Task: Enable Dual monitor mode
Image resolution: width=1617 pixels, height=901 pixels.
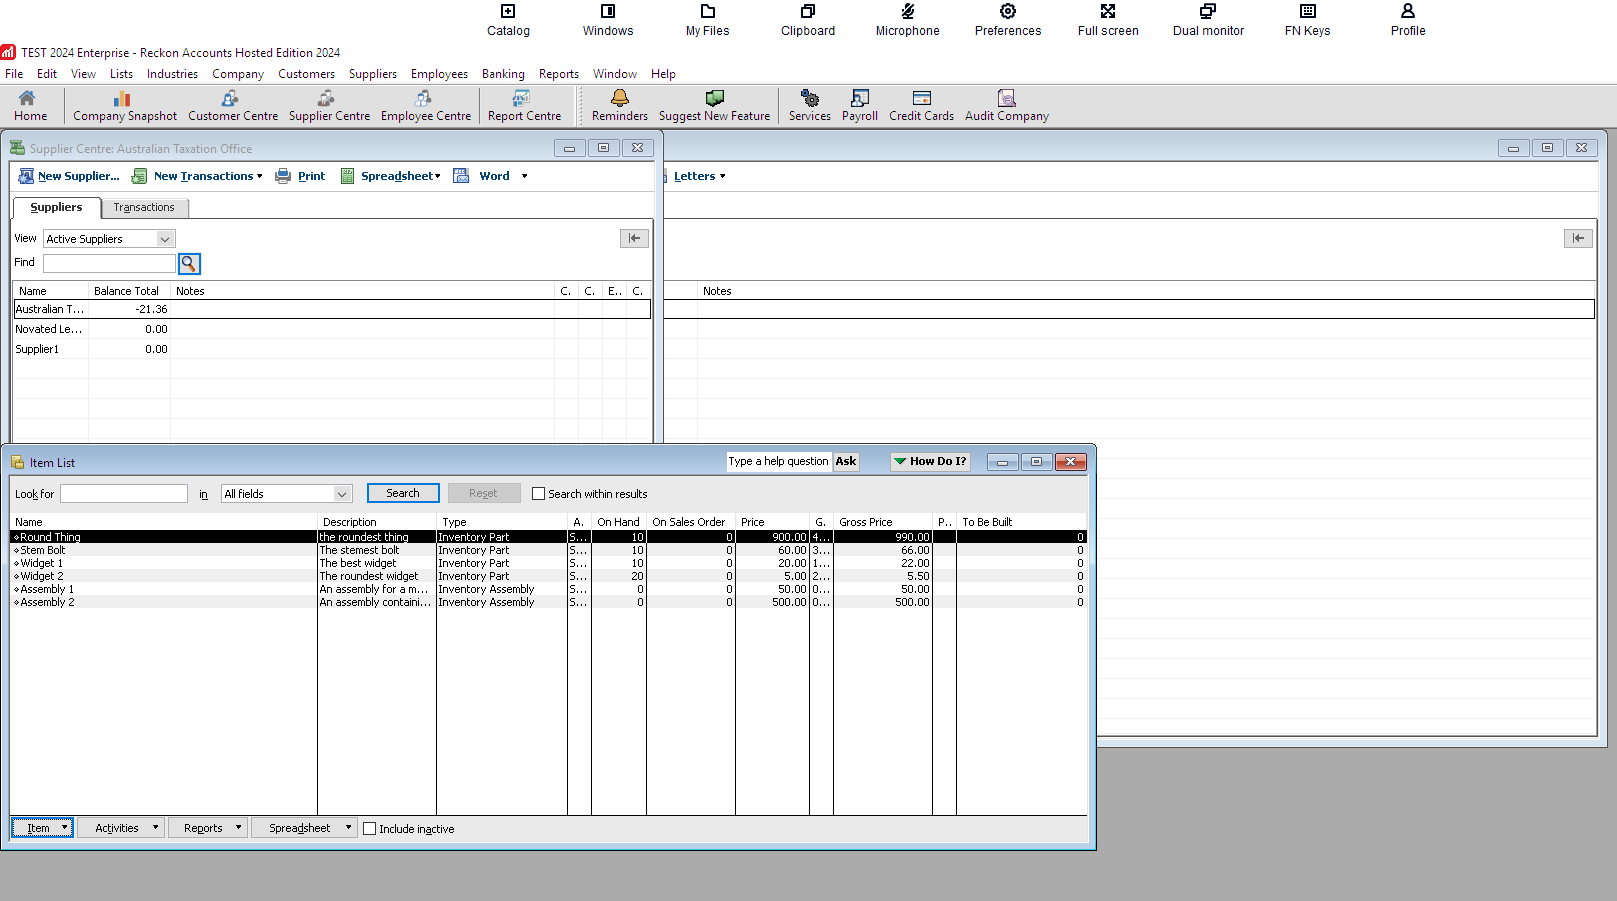Action: [x=1208, y=20]
